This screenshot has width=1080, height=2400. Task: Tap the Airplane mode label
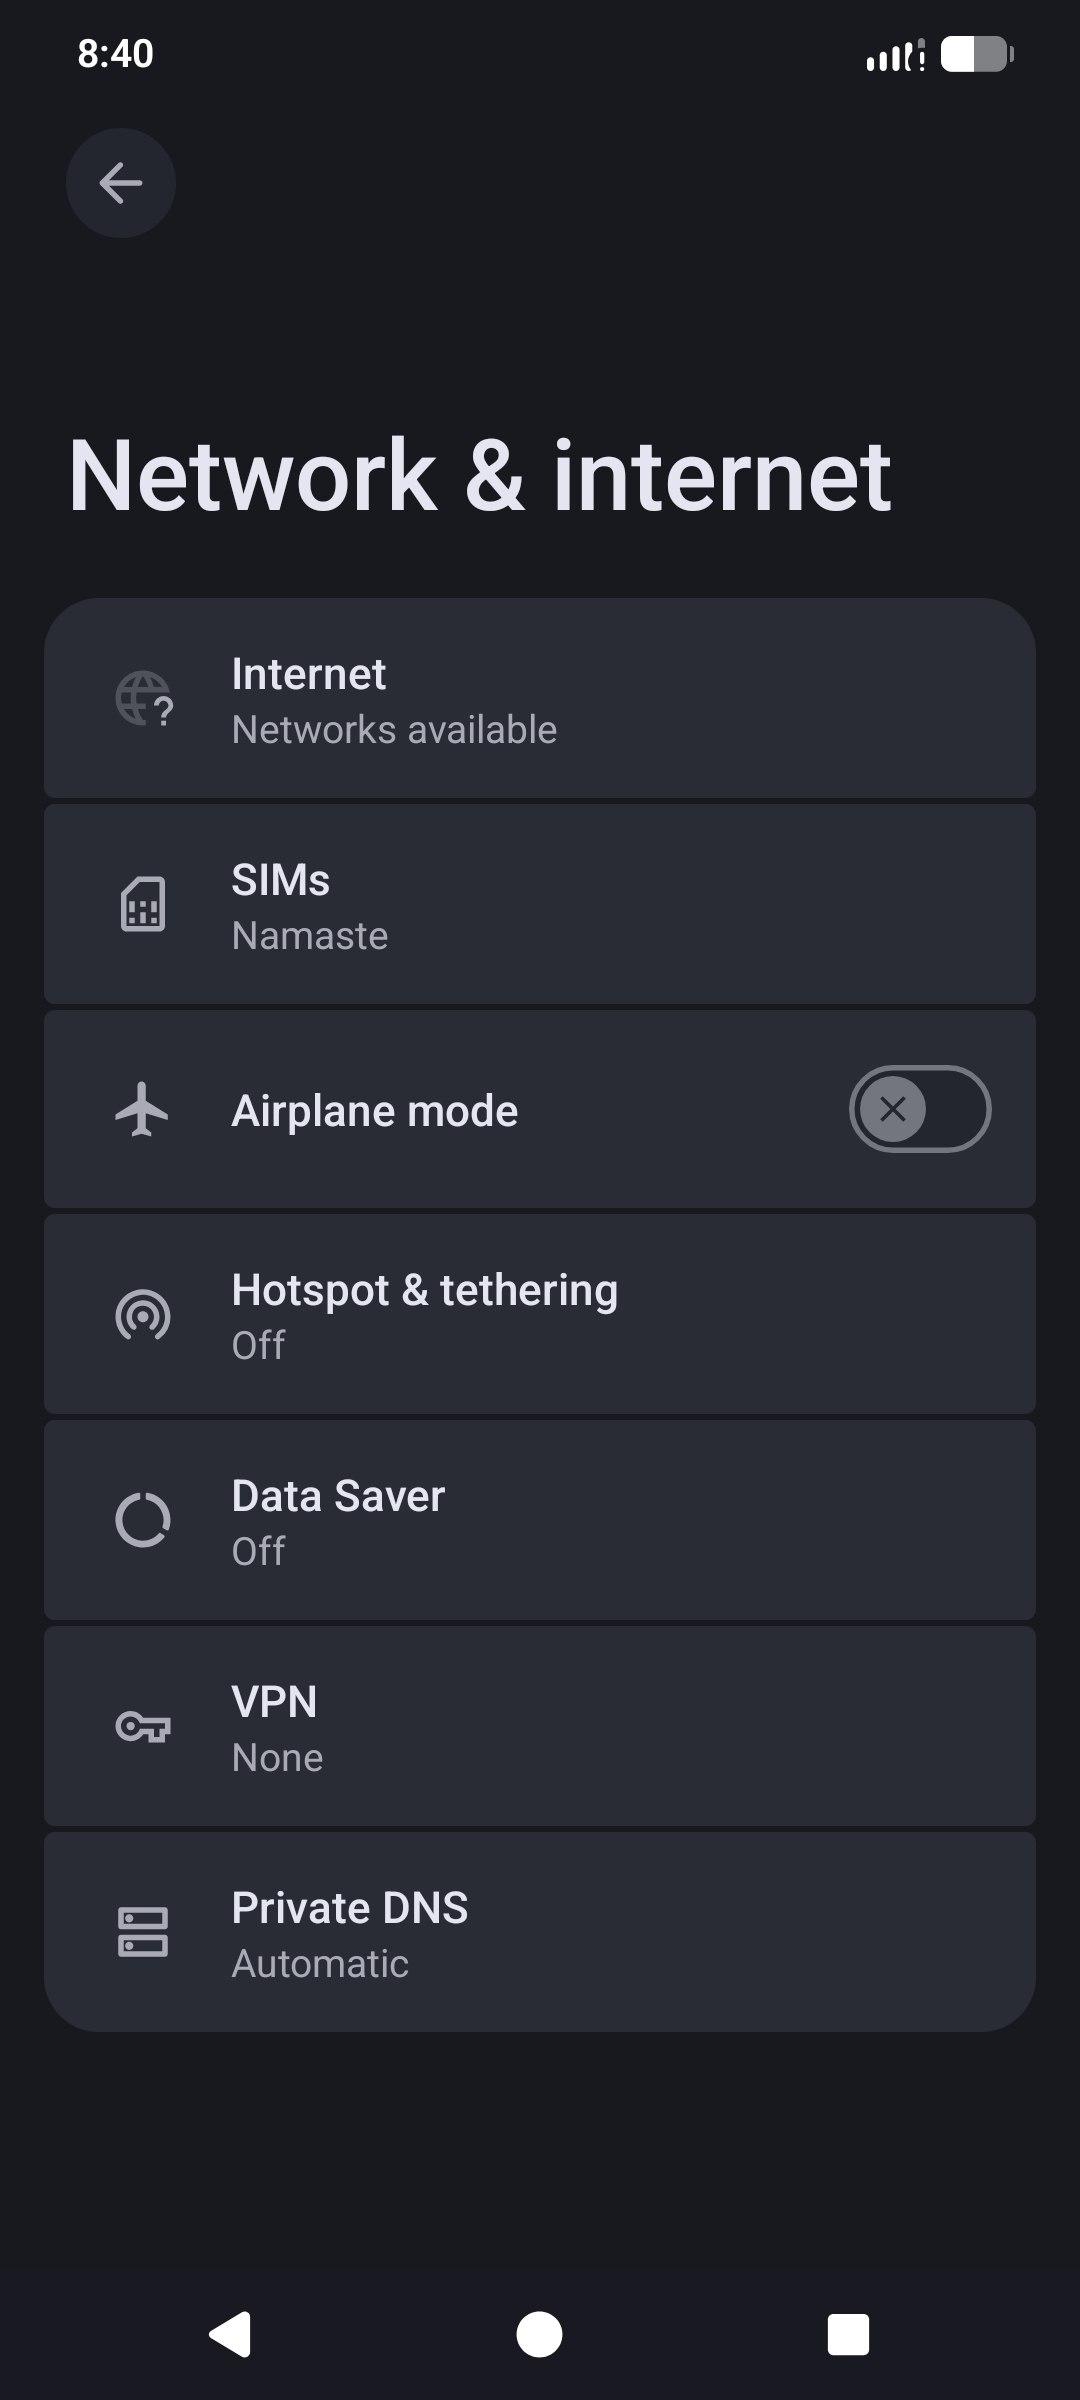(x=375, y=1111)
